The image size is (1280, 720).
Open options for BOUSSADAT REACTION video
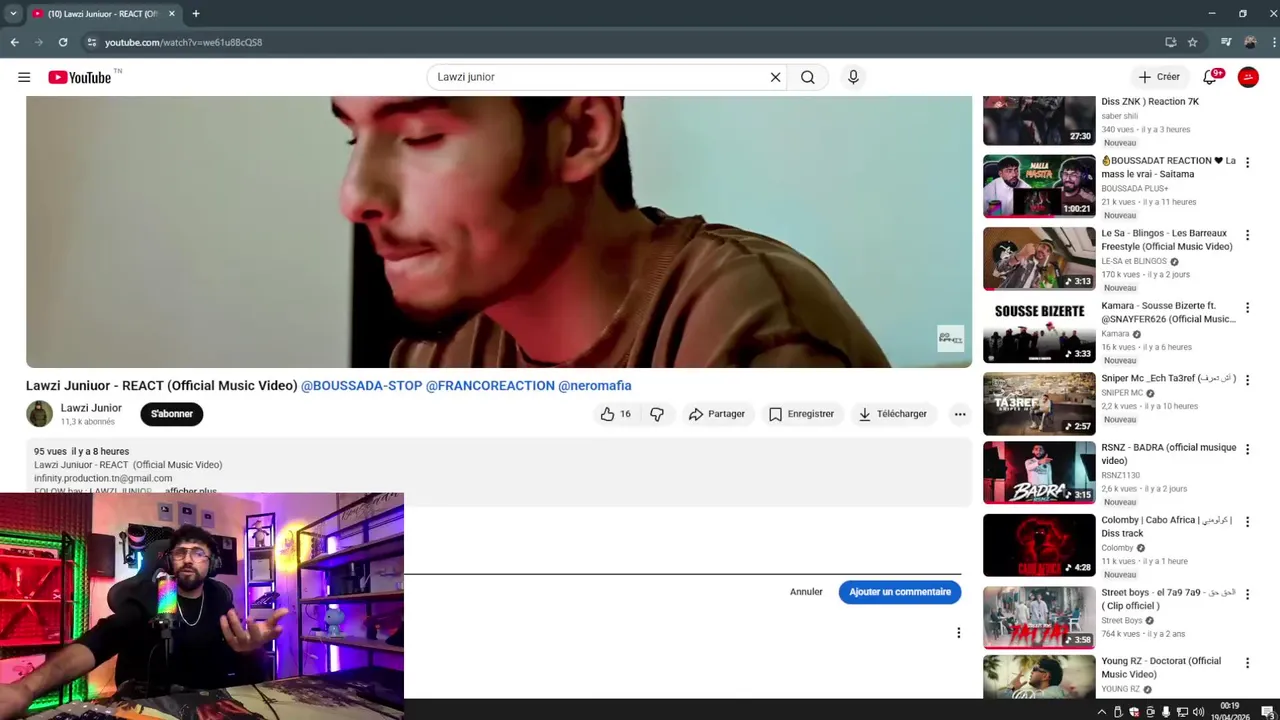pos(1247,162)
